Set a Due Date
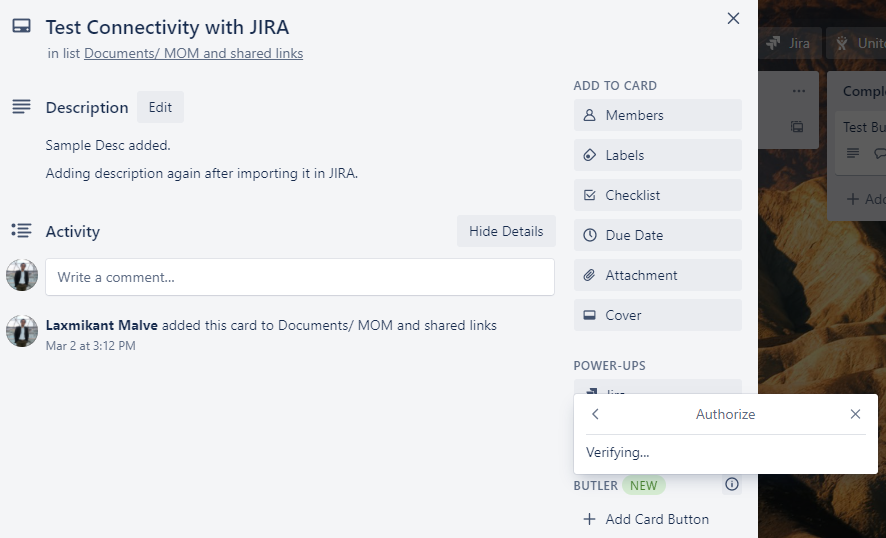886x538 pixels. pyautogui.click(x=658, y=235)
